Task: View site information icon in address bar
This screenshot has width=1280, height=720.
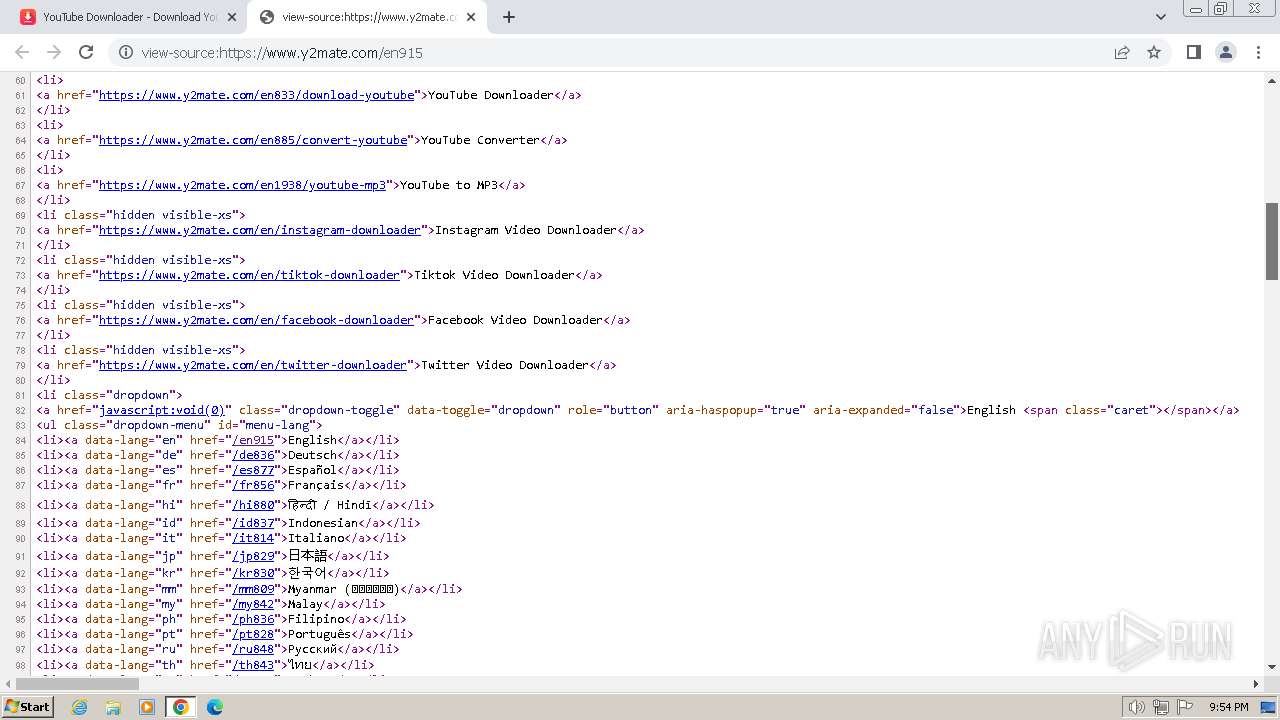Action: tap(126, 53)
